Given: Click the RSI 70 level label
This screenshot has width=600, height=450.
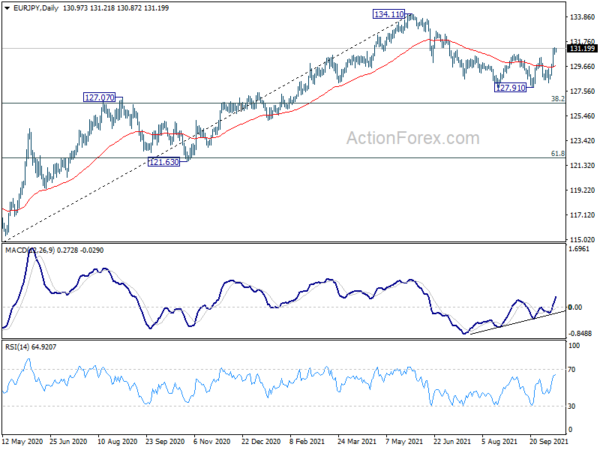Looking at the screenshot, I should 572,370.
